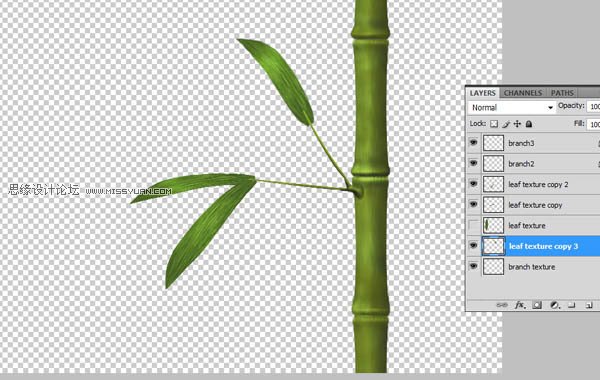The height and width of the screenshot is (380, 600).
Task: Create a new layer icon
Action: pyautogui.click(x=589, y=305)
